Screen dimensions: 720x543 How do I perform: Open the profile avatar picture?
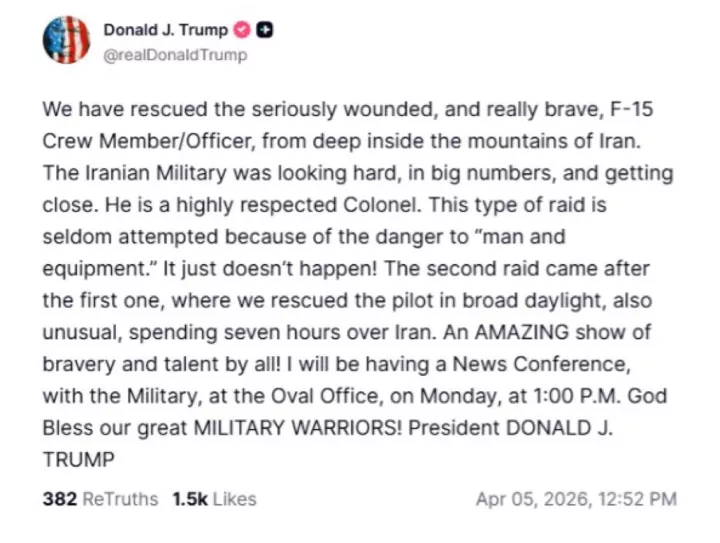(x=66, y=41)
